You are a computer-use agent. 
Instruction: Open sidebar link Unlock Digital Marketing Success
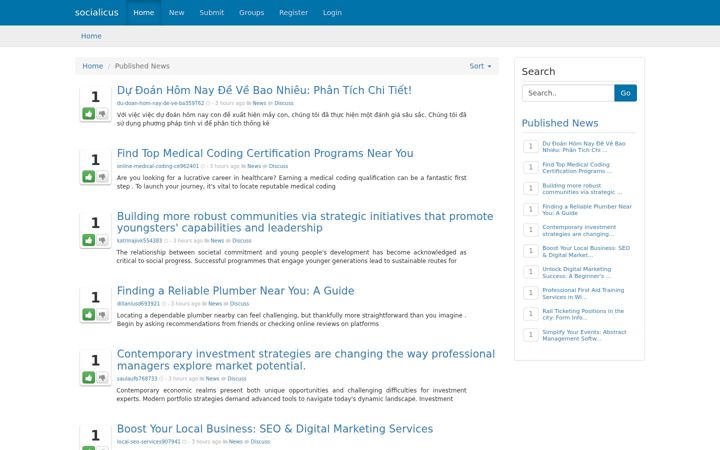(577, 272)
